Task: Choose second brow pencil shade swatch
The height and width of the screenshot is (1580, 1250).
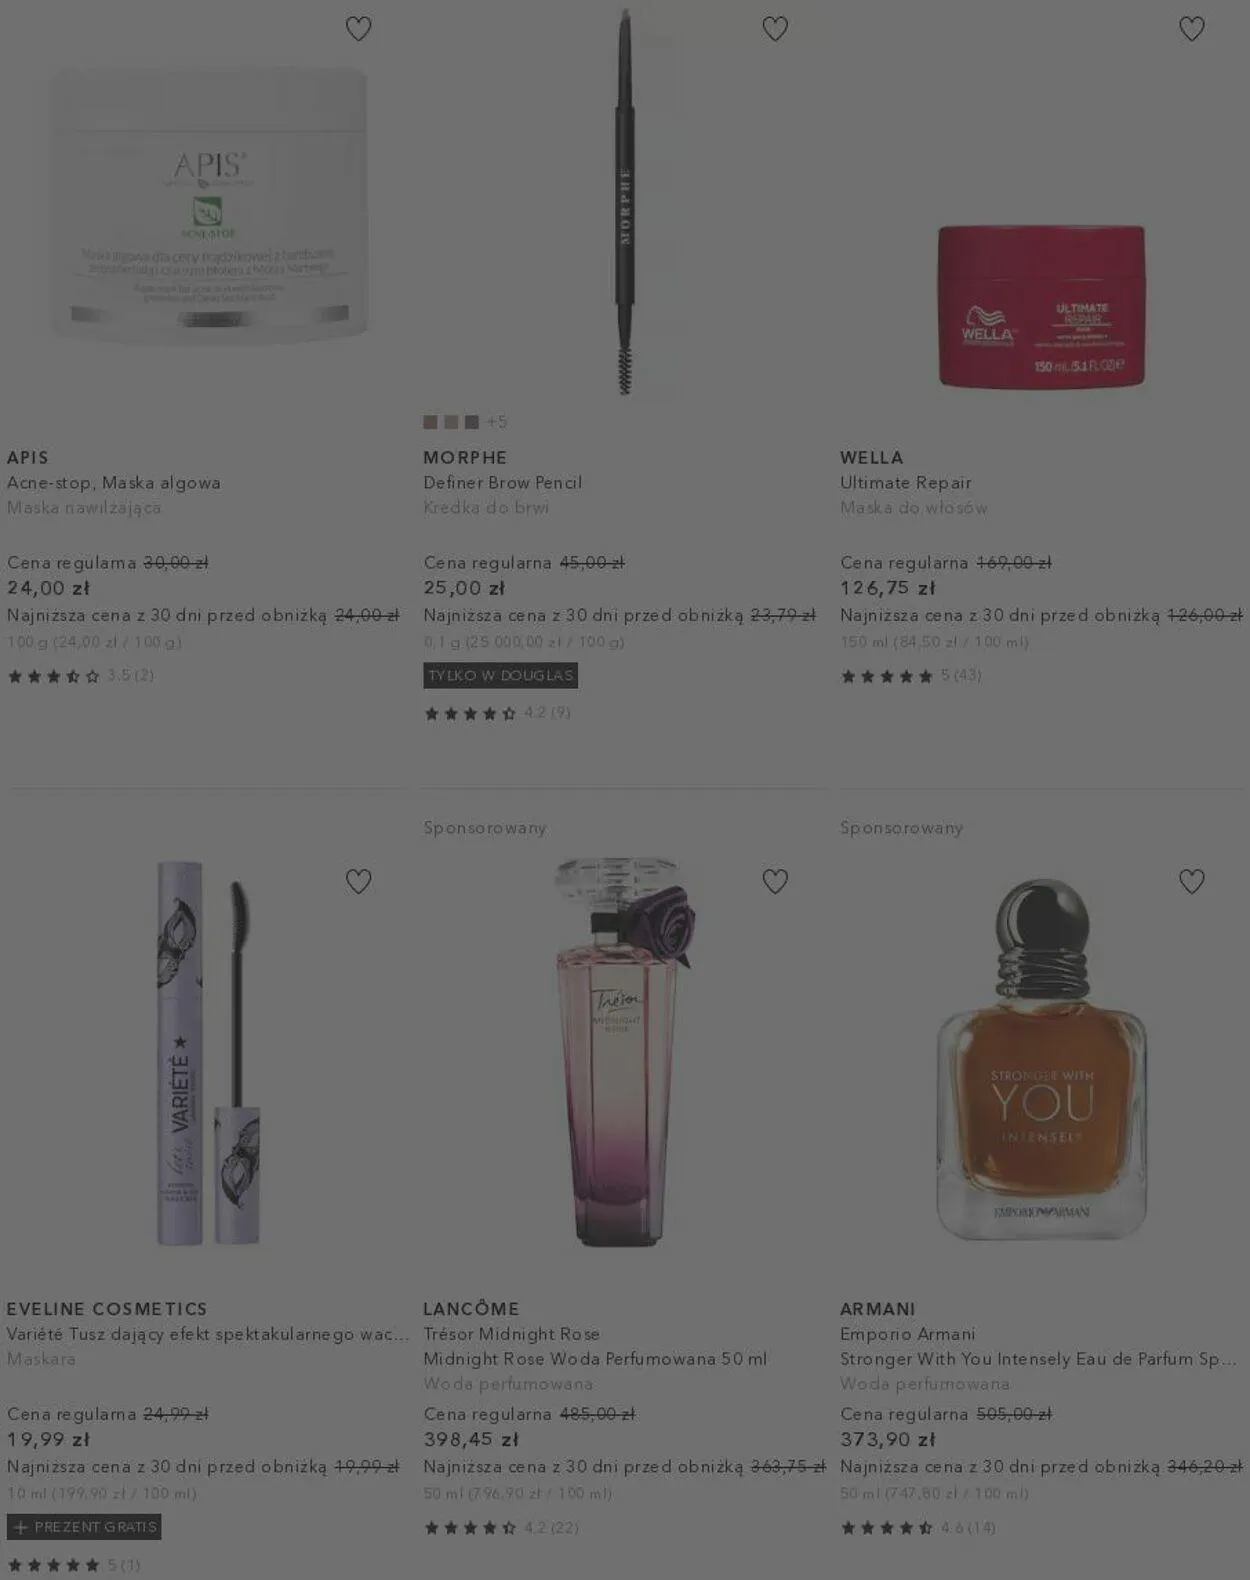Action: click(451, 422)
